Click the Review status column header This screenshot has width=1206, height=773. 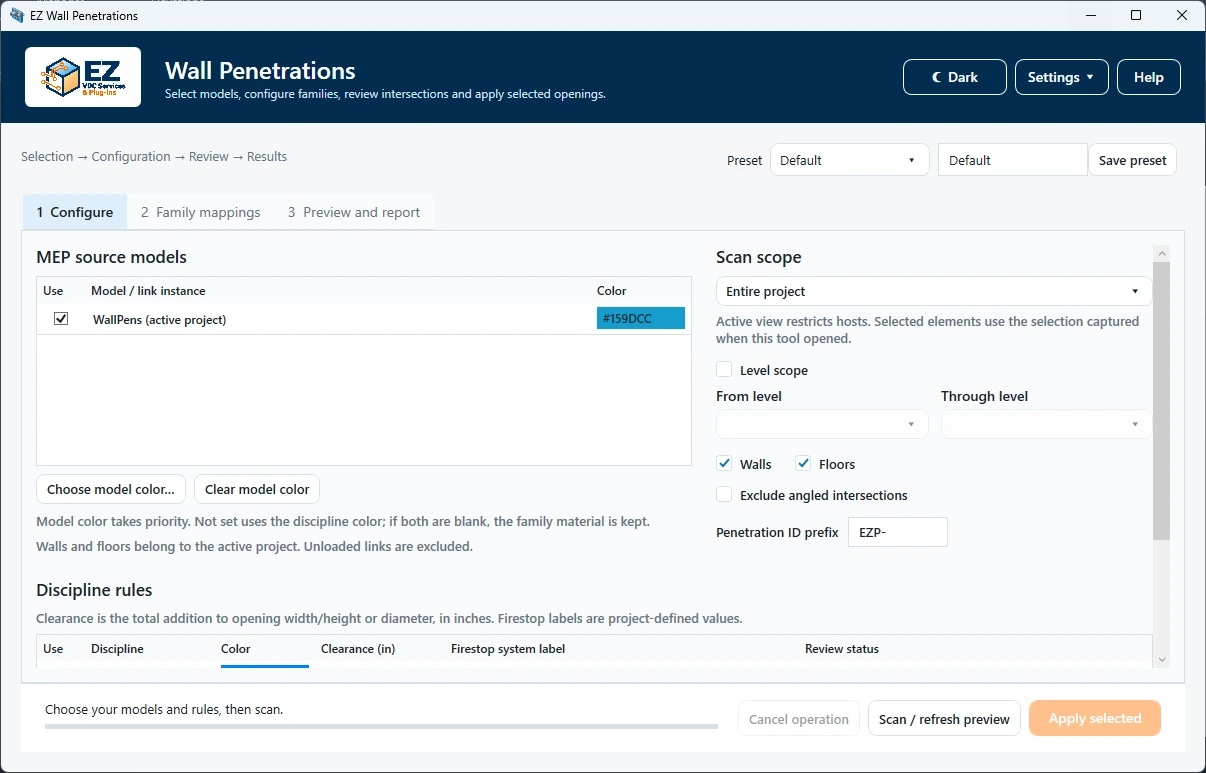tap(842, 649)
